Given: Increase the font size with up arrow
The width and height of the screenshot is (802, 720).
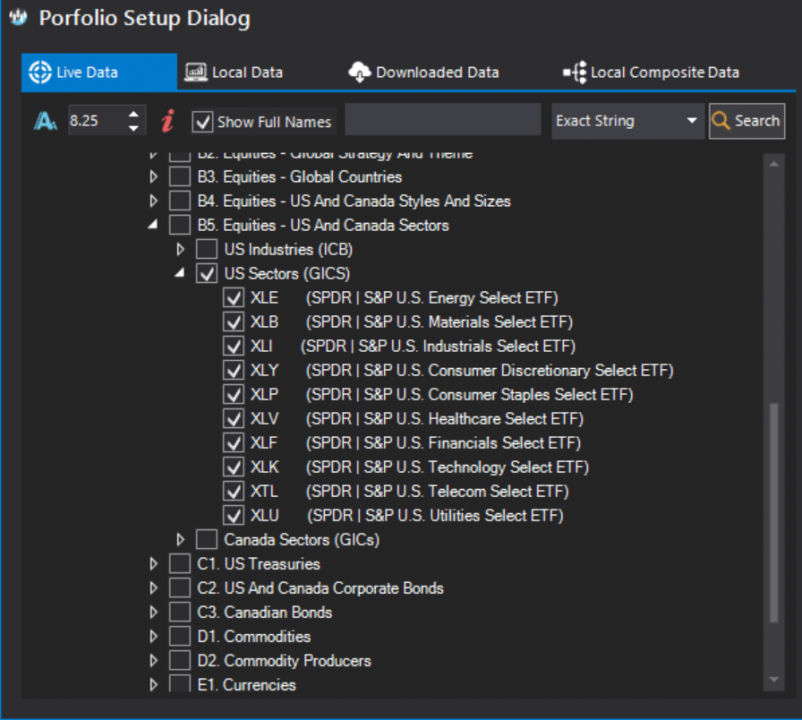Looking at the screenshot, I should pos(133,115).
